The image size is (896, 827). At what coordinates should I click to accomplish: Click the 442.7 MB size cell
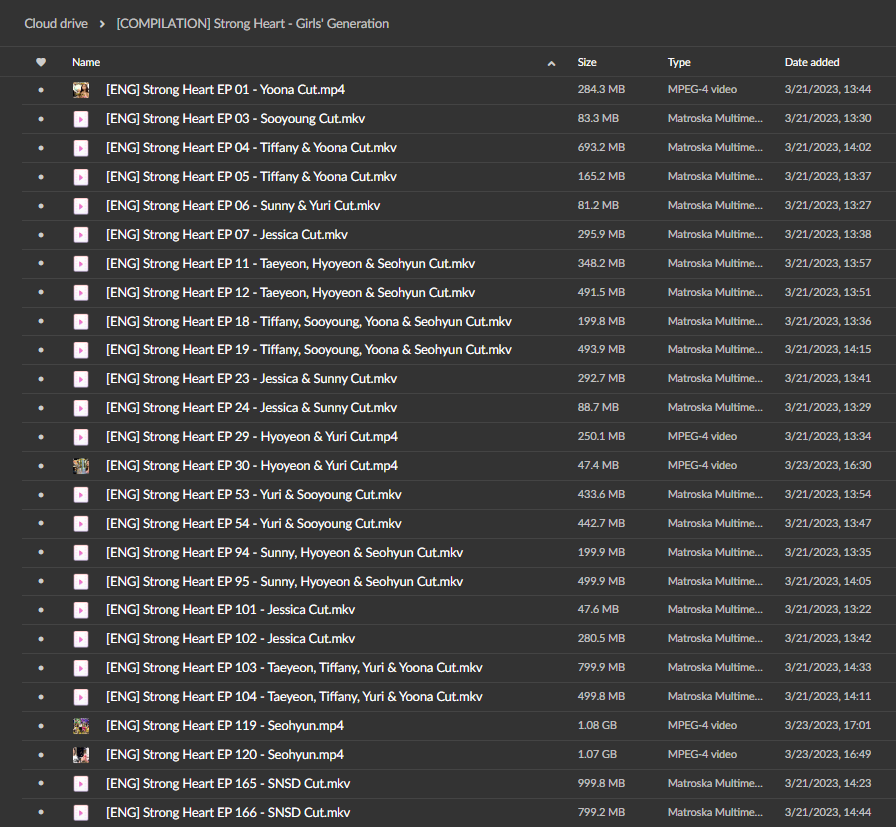click(601, 523)
